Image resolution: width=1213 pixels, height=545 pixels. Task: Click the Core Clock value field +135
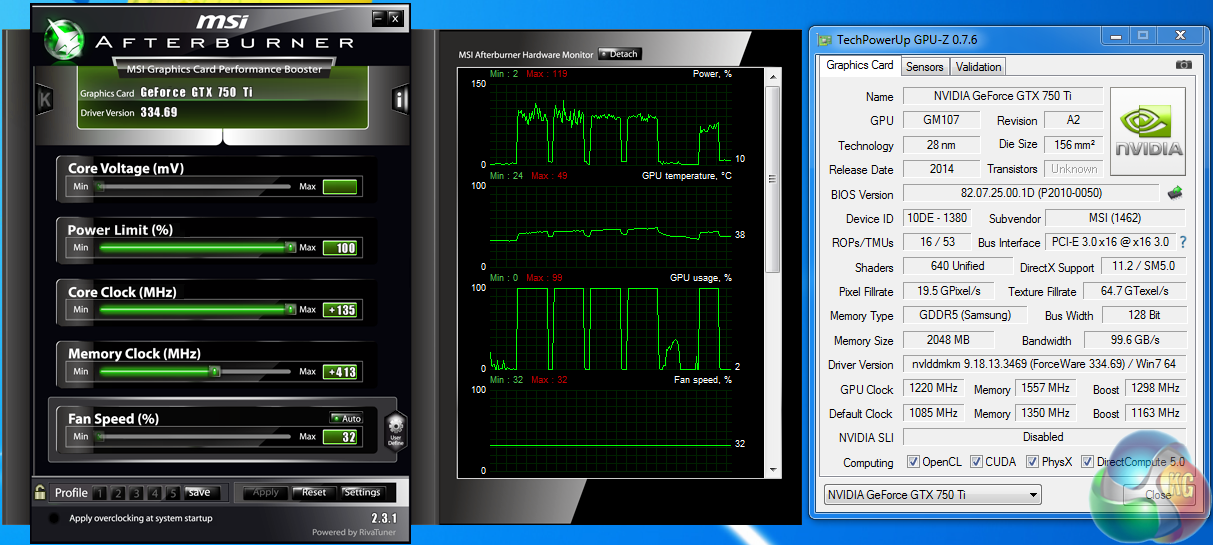[340, 310]
